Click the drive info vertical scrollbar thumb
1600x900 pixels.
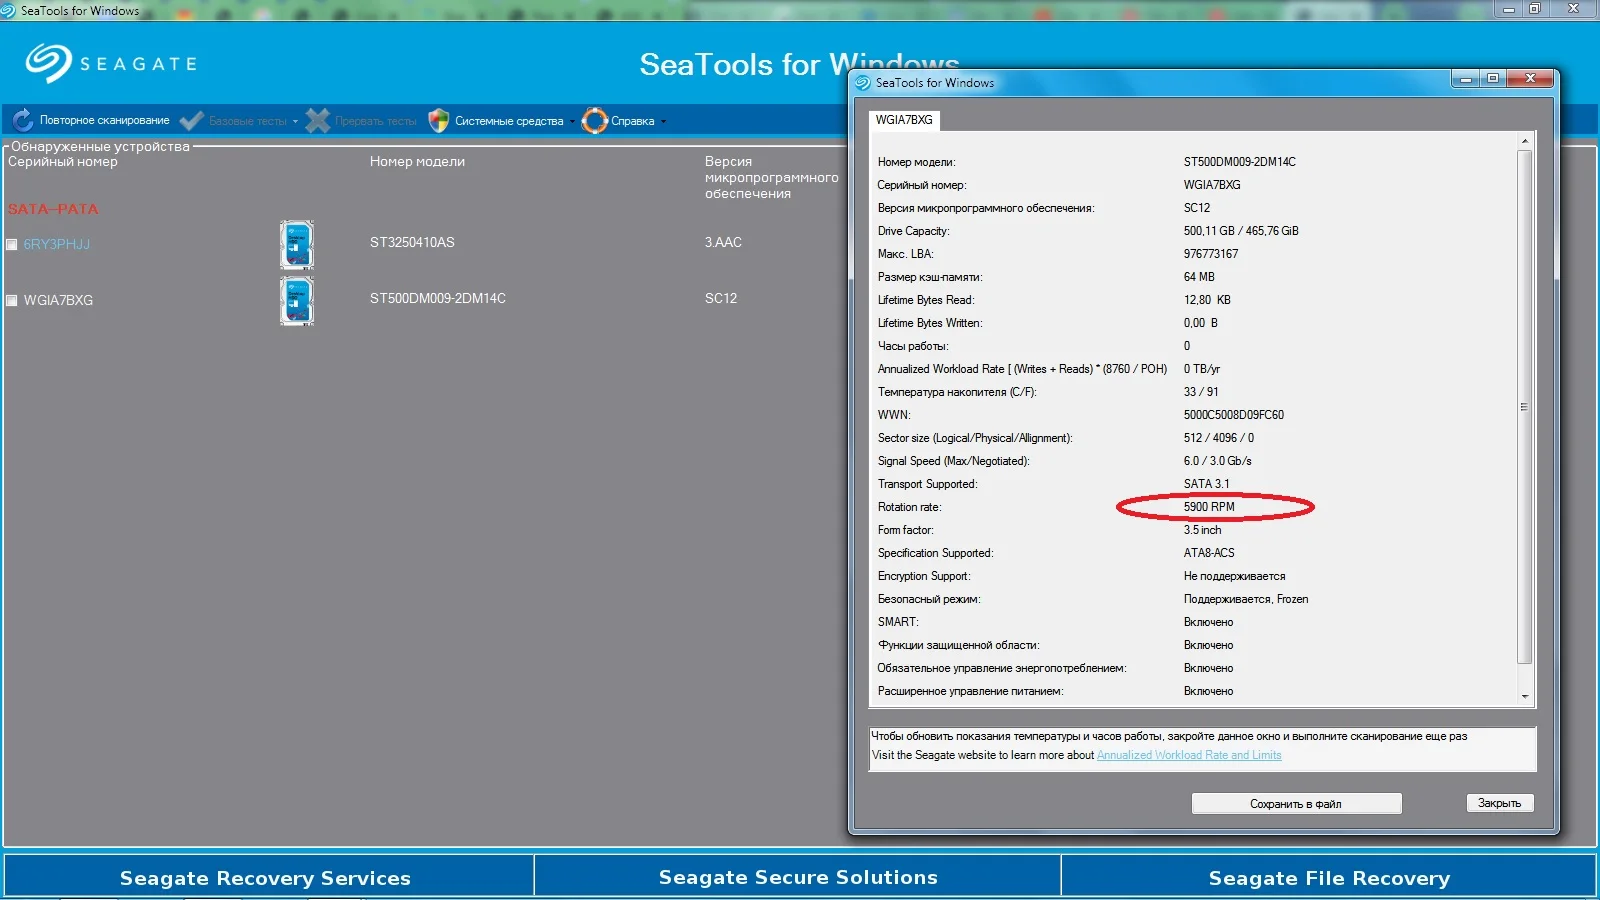[x=1525, y=406]
